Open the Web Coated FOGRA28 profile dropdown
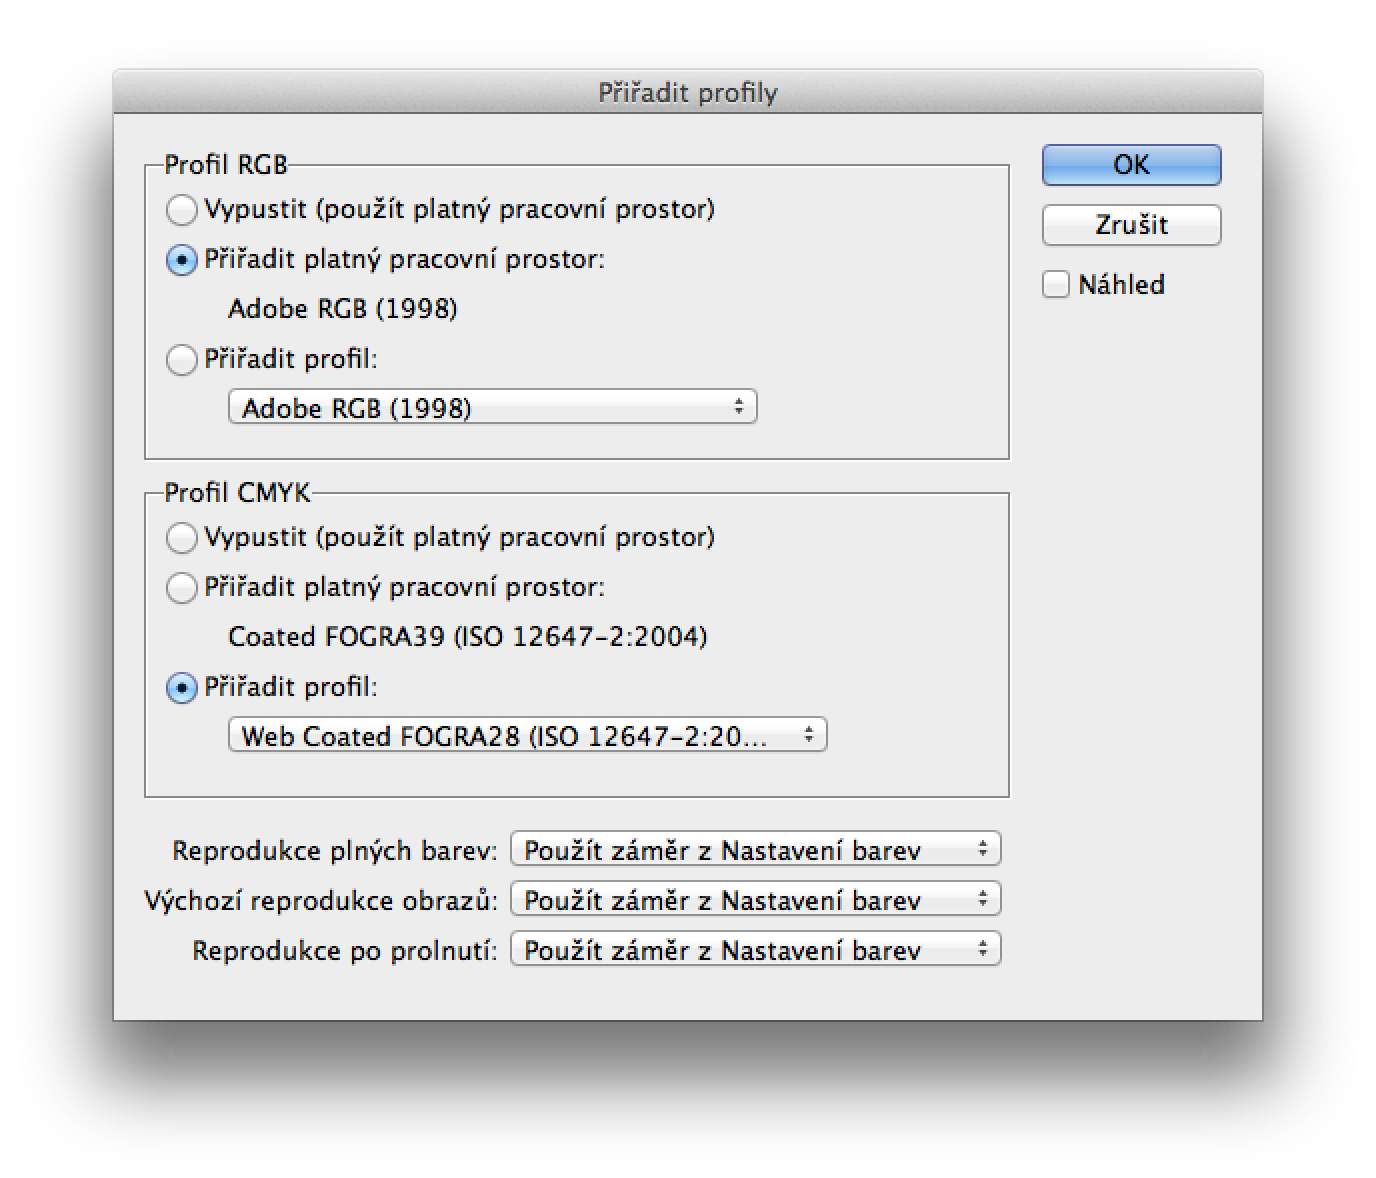 528,735
